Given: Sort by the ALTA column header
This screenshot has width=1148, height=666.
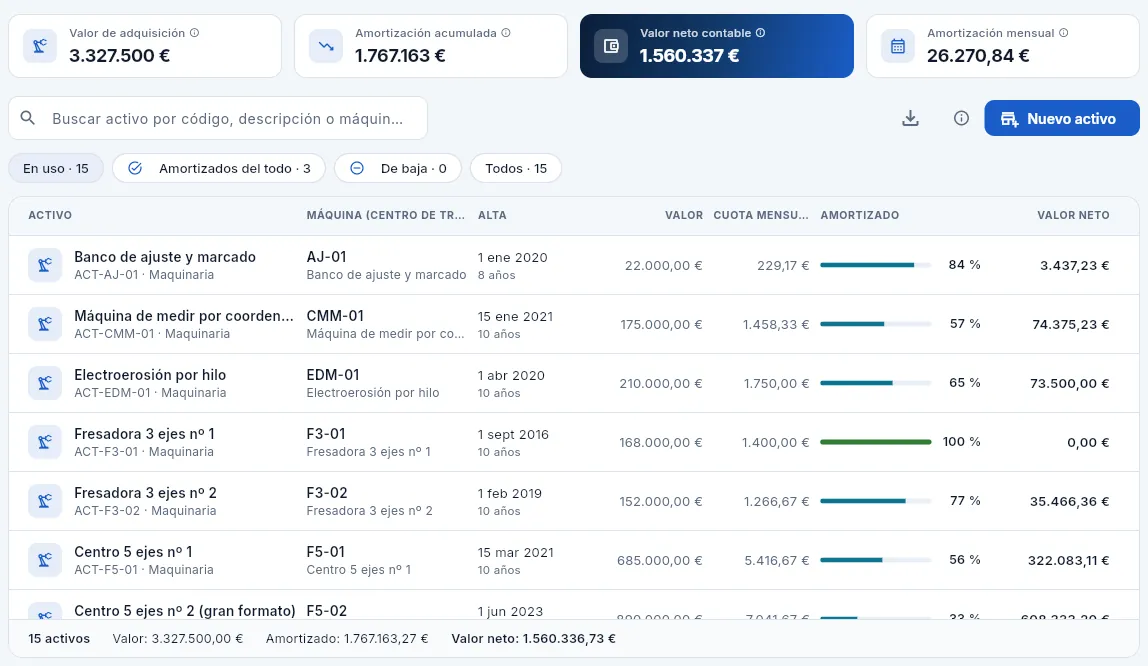Looking at the screenshot, I should tap(492, 215).
